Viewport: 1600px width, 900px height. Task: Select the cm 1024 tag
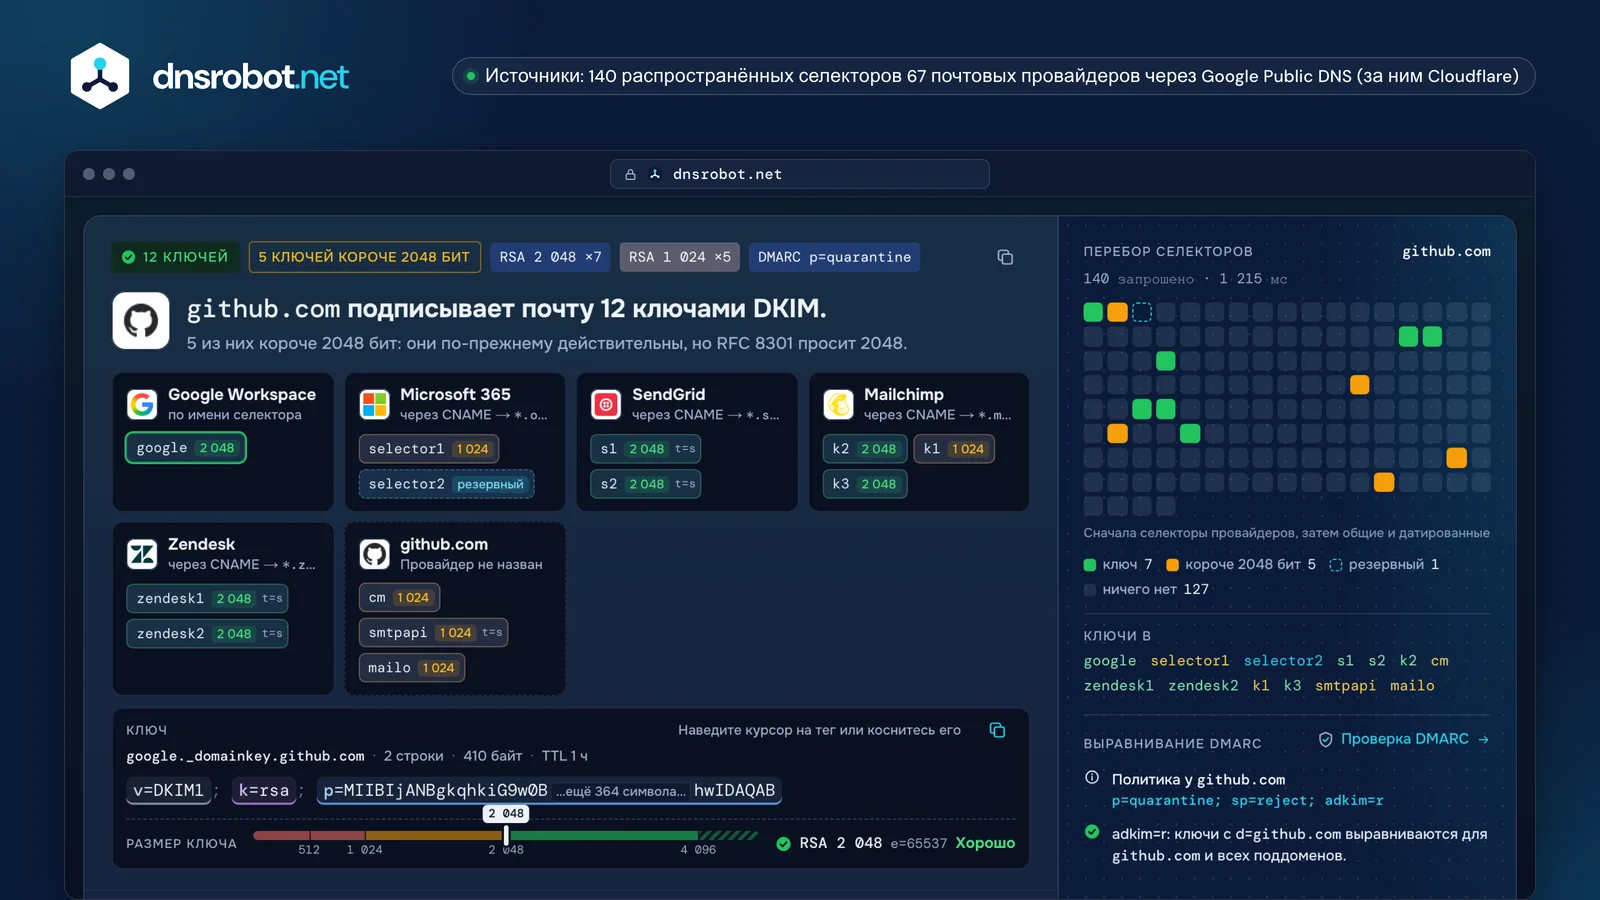pos(399,598)
